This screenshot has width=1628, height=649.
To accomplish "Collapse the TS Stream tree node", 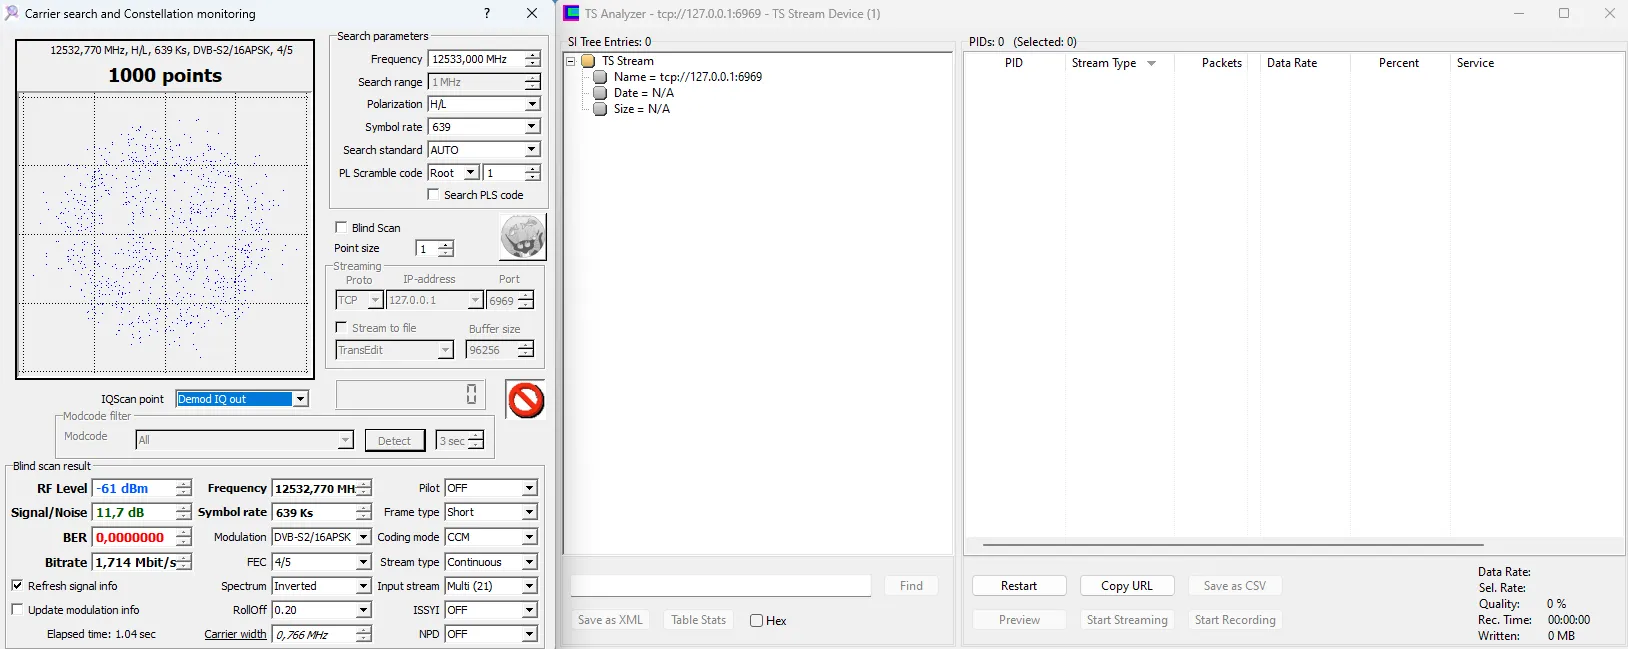I will pyautogui.click(x=571, y=61).
